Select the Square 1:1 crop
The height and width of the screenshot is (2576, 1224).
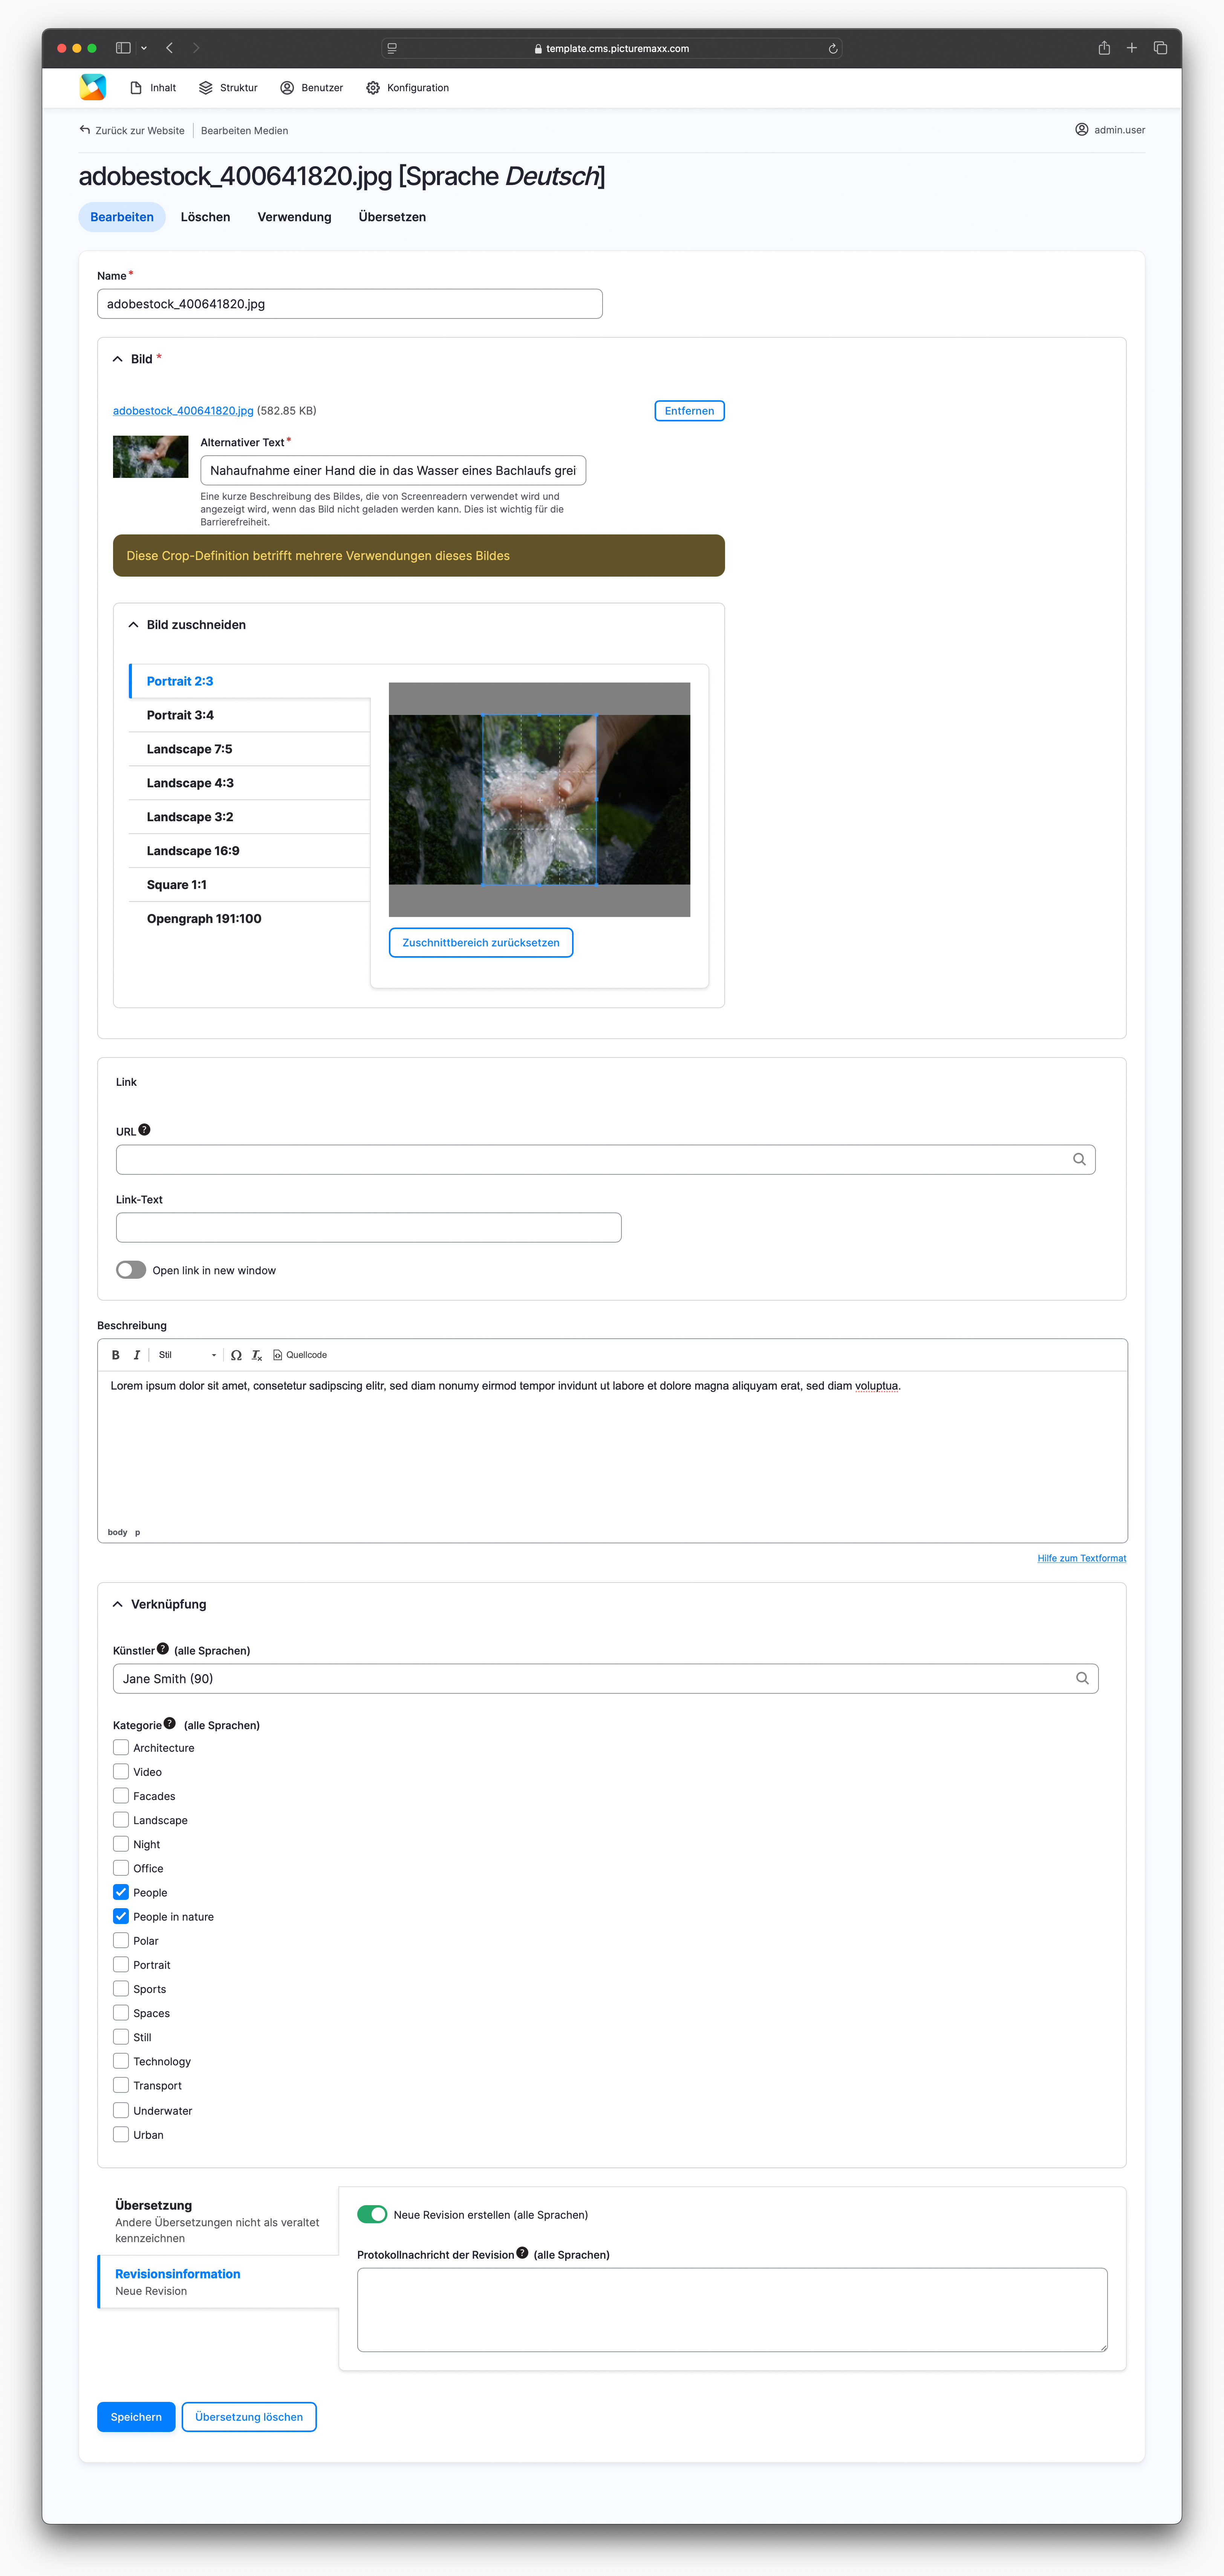(x=249, y=885)
